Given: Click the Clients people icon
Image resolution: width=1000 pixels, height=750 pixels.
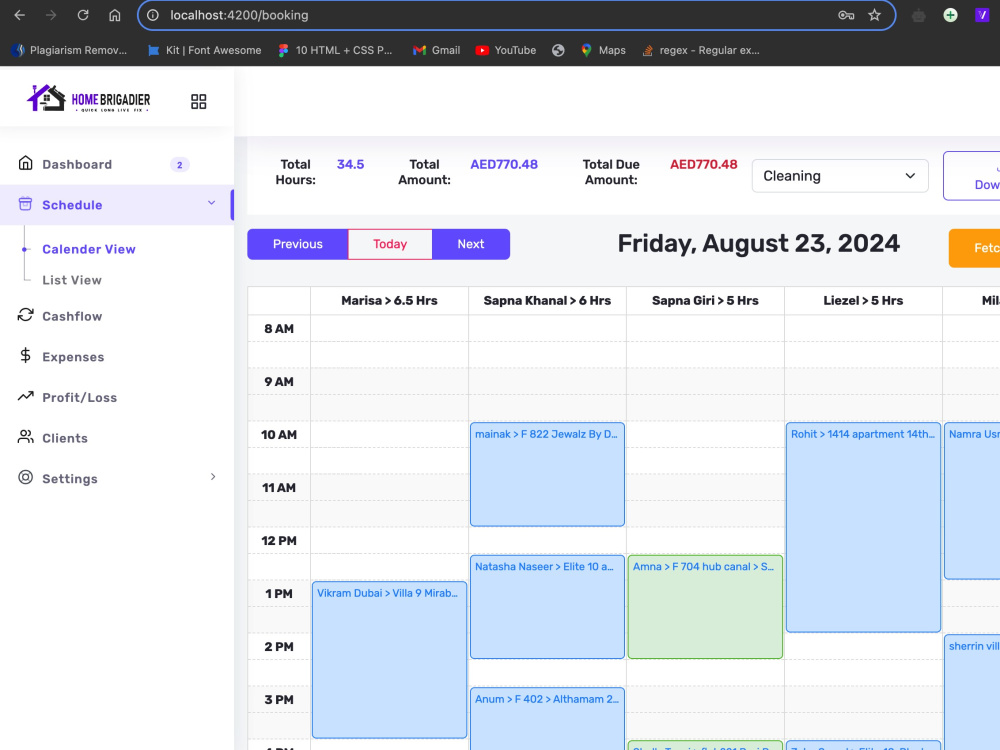Looking at the screenshot, I should click(x=26, y=437).
